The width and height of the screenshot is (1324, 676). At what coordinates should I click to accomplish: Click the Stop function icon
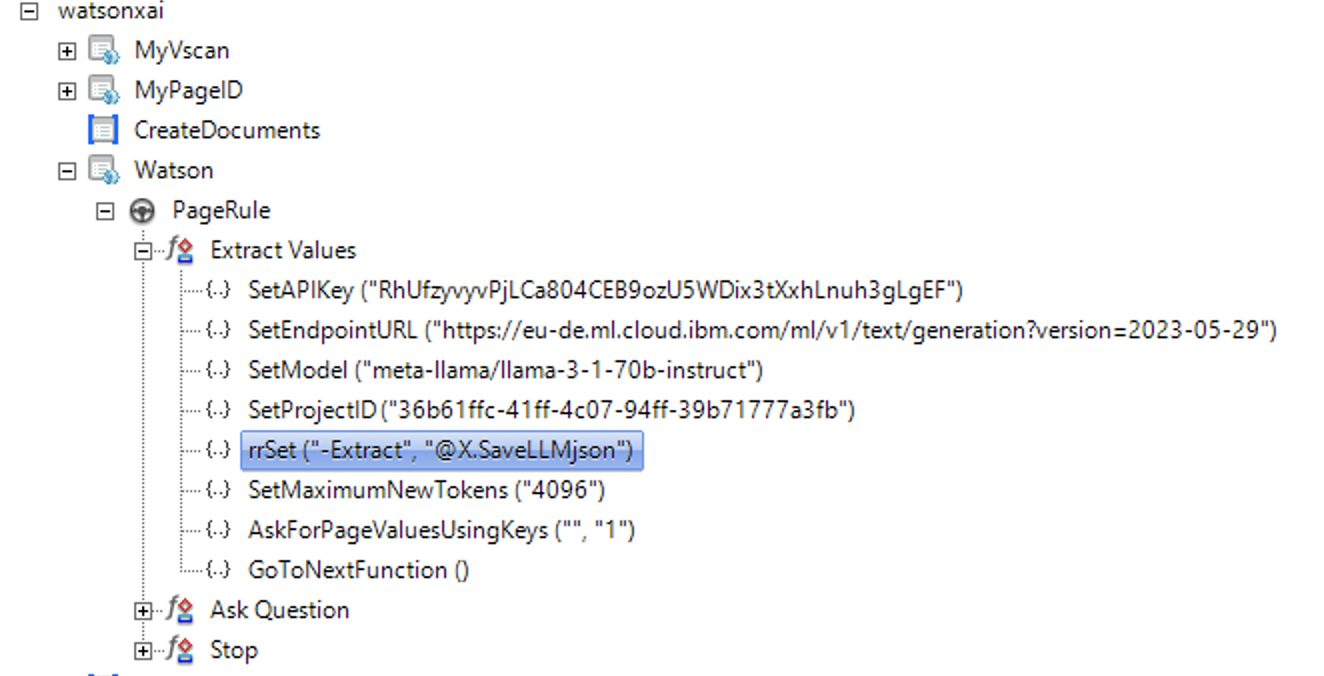pos(181,650)
